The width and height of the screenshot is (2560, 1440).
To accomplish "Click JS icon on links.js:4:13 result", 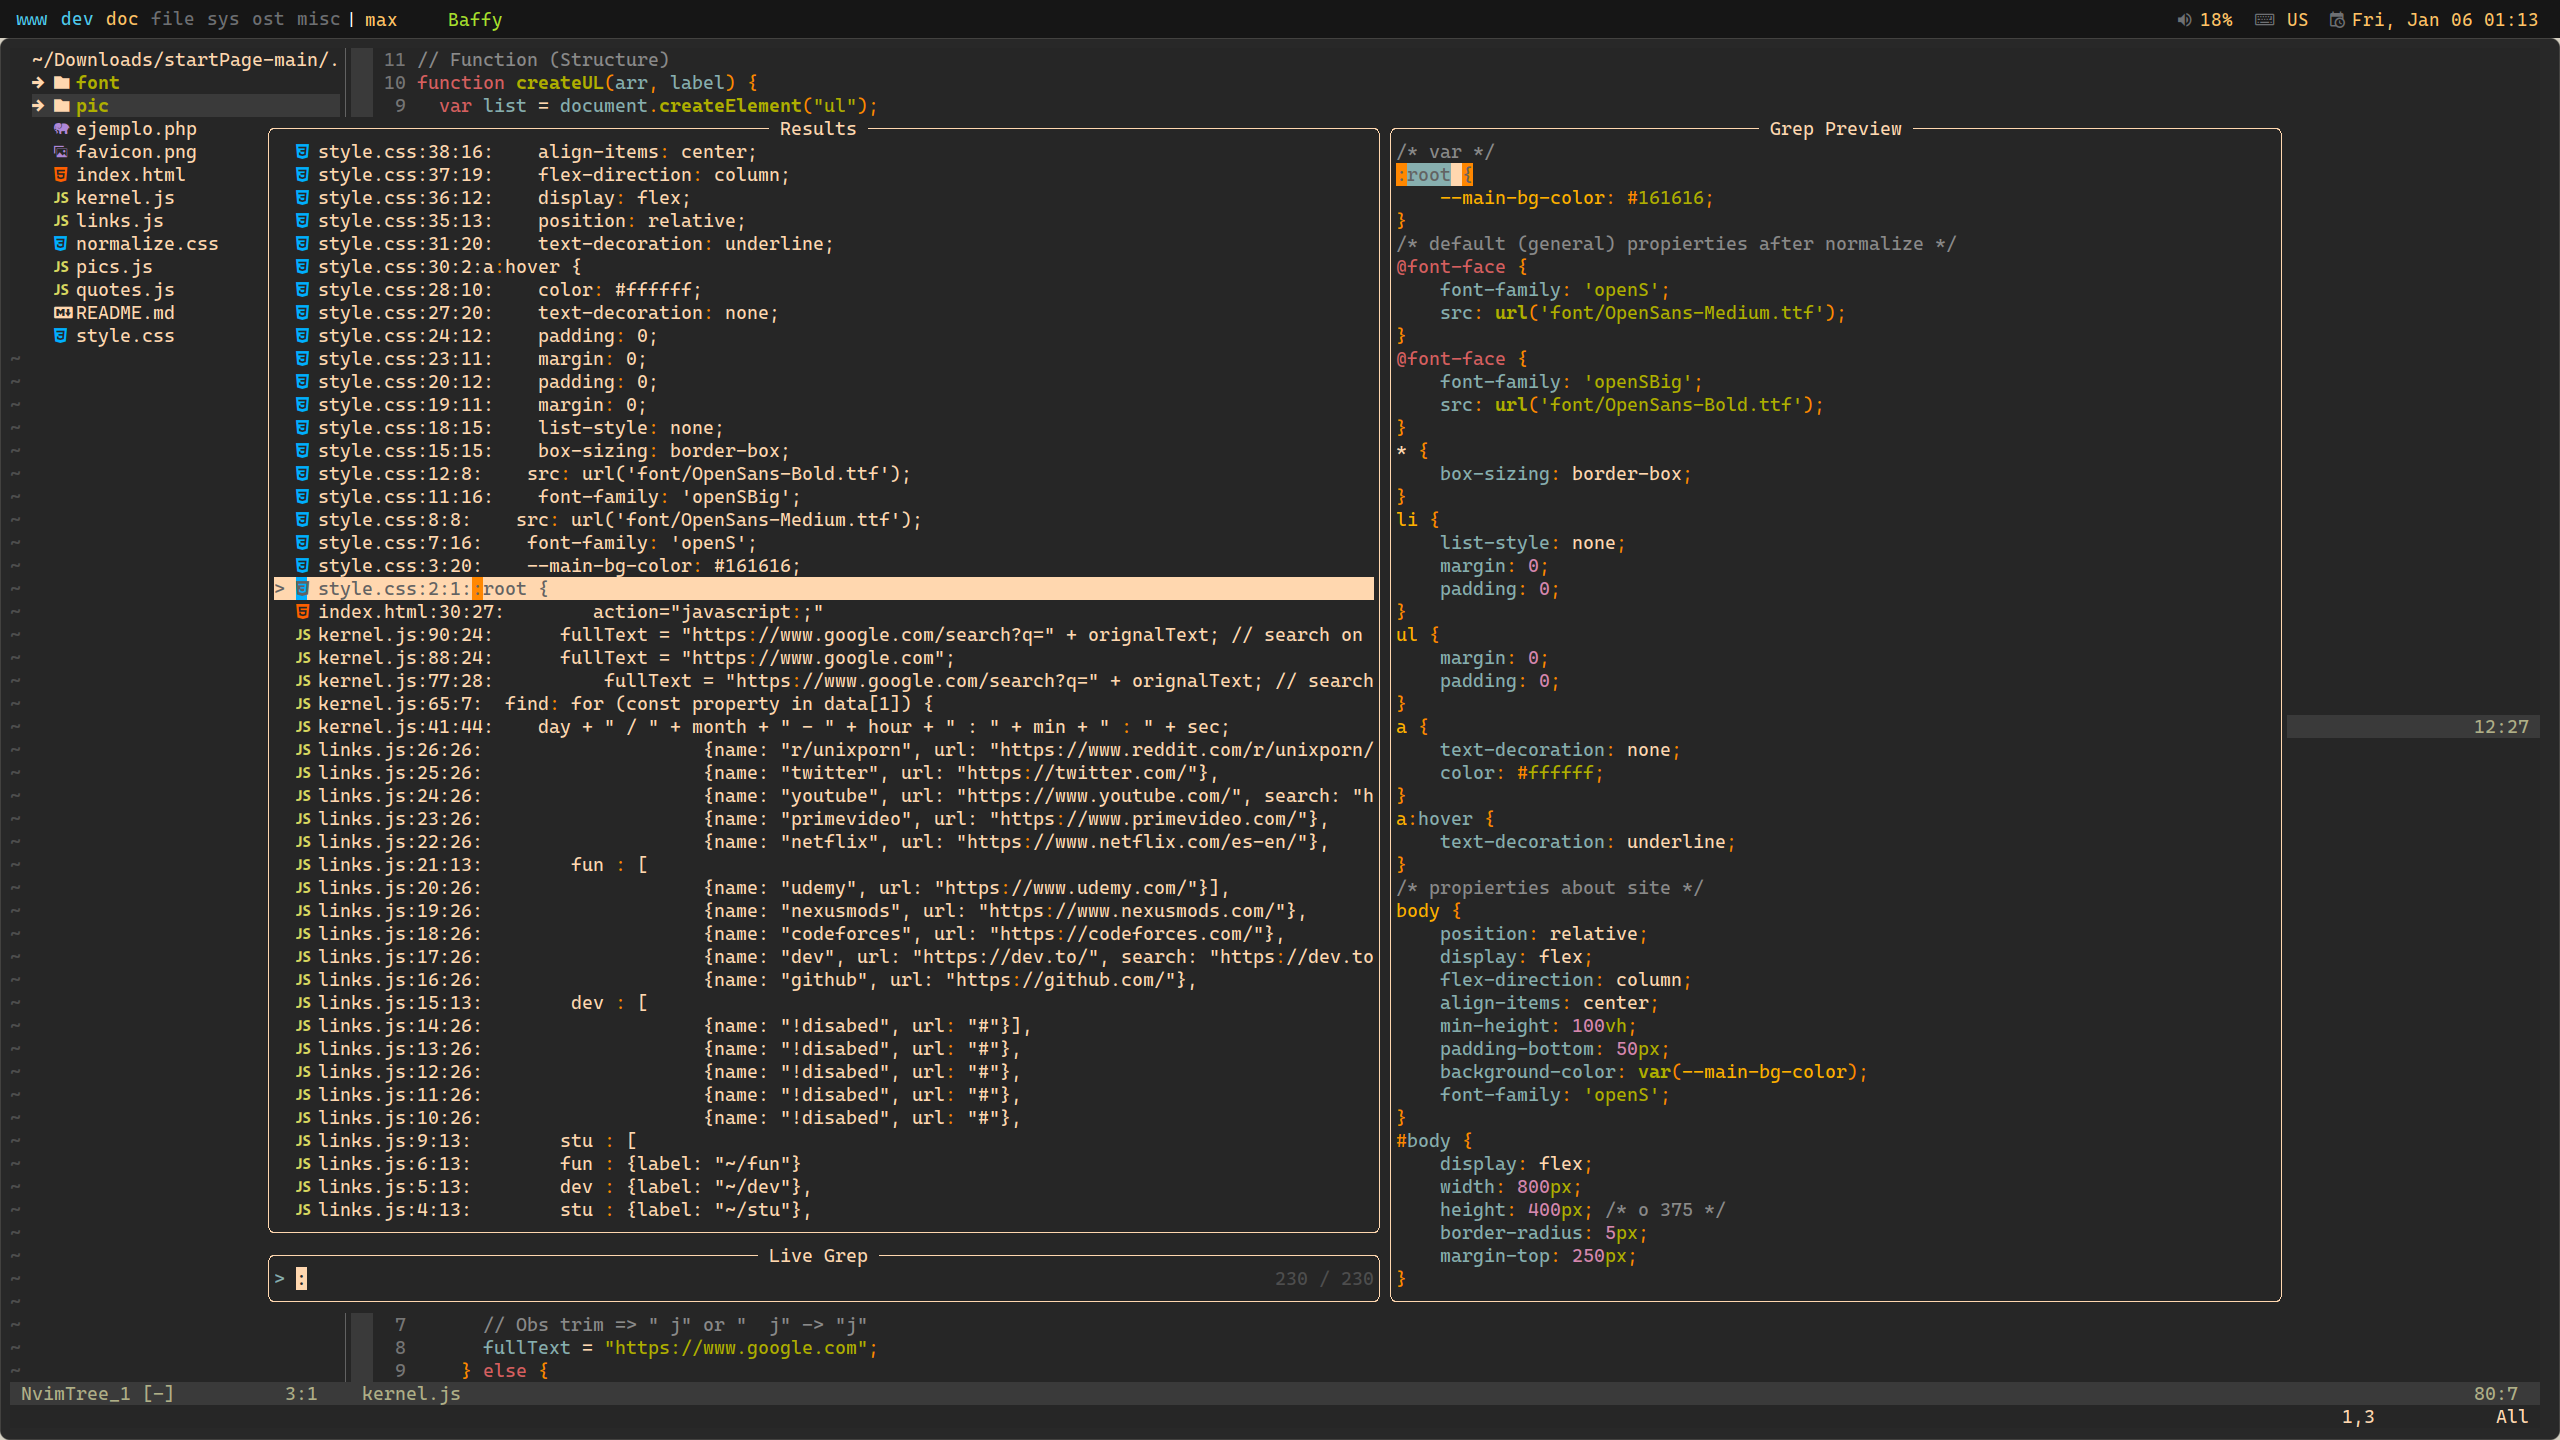I will [x=302, y=1210].
